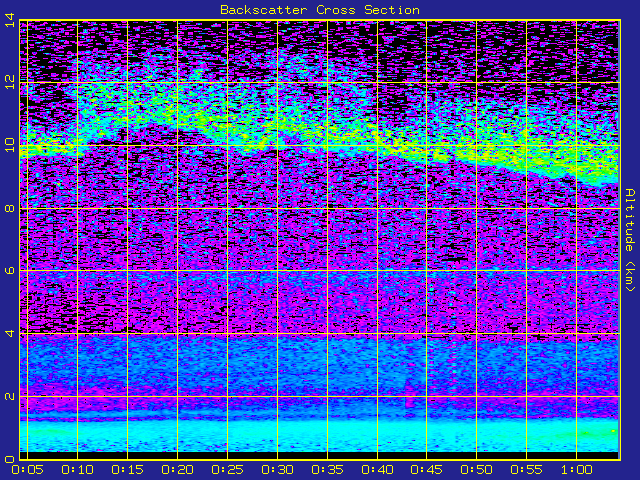This screenshot has width=640, height=480.
Task: Click the altitude label 6
Action: click(10, 271)
